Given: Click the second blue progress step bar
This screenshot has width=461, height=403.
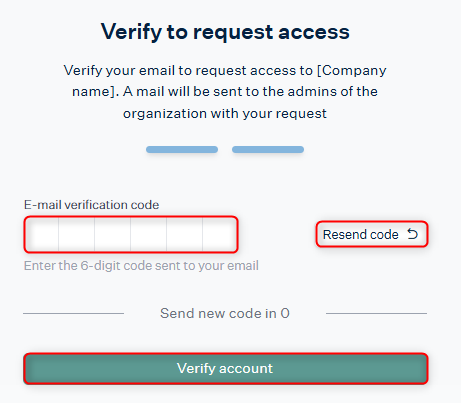Looking at the screenshot, I should click(x=268, y=149).
